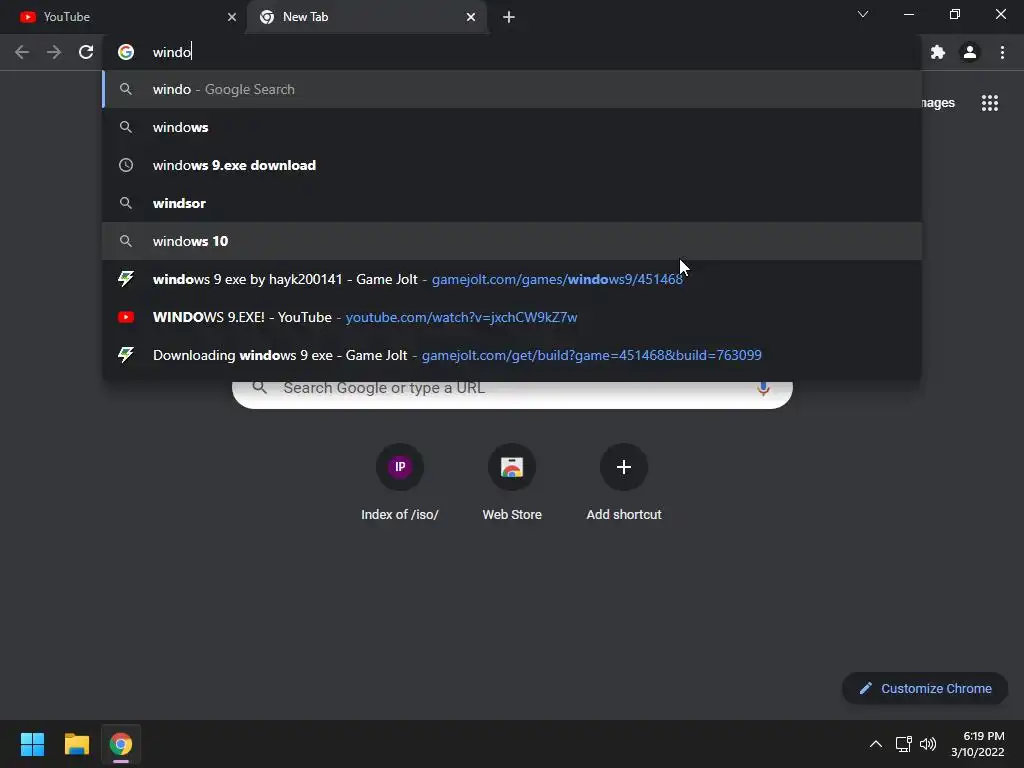Start voice search with microphone icon
The image size is (1024, 768).
(x=763, y=389)
